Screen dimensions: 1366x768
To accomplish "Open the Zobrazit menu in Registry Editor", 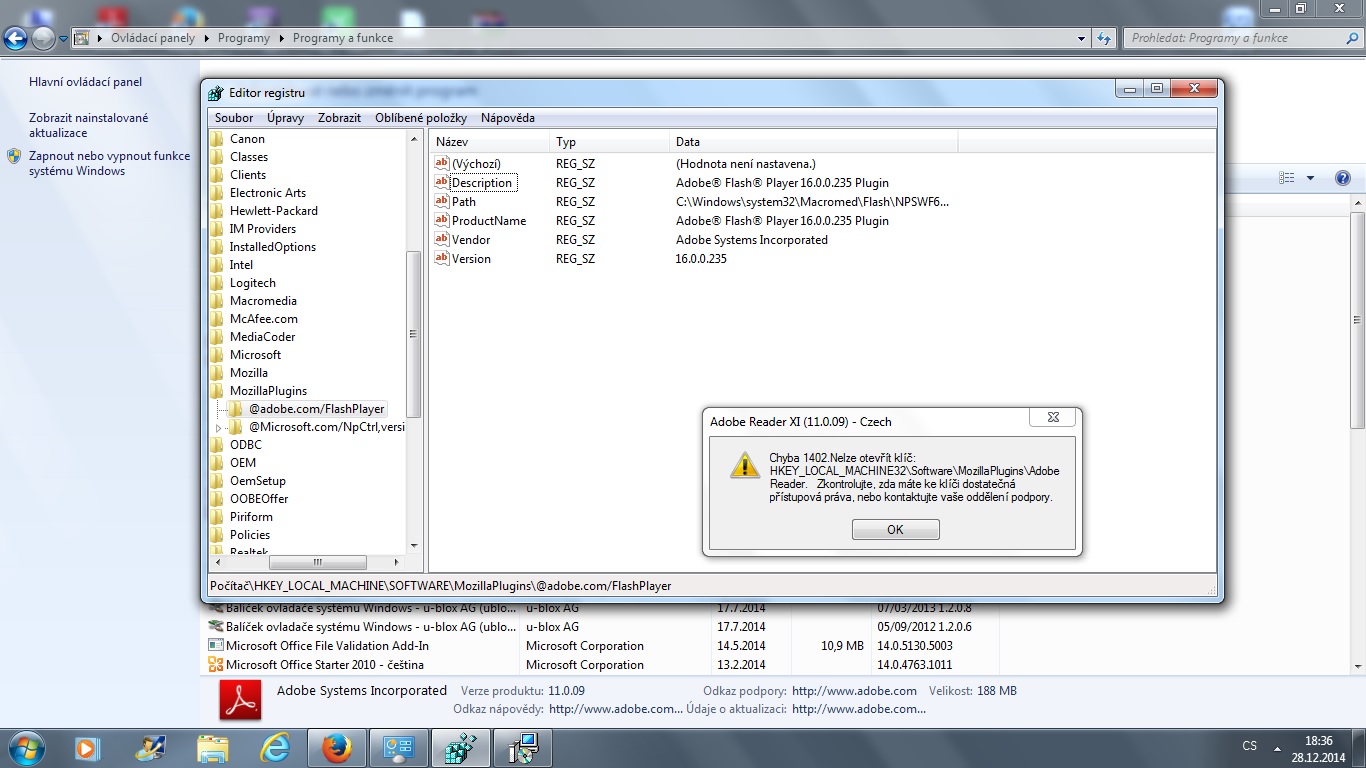I will [x=339, y=117].
